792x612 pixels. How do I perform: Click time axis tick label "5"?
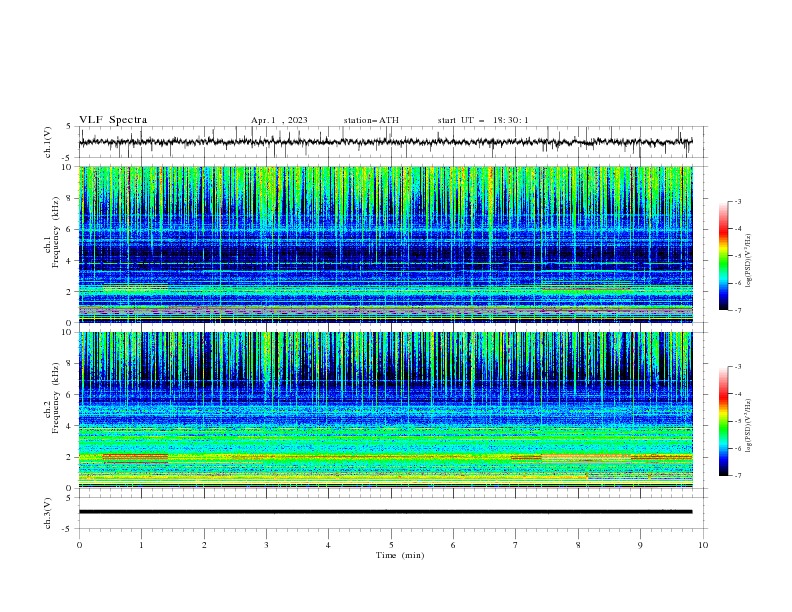click(391, 545)
